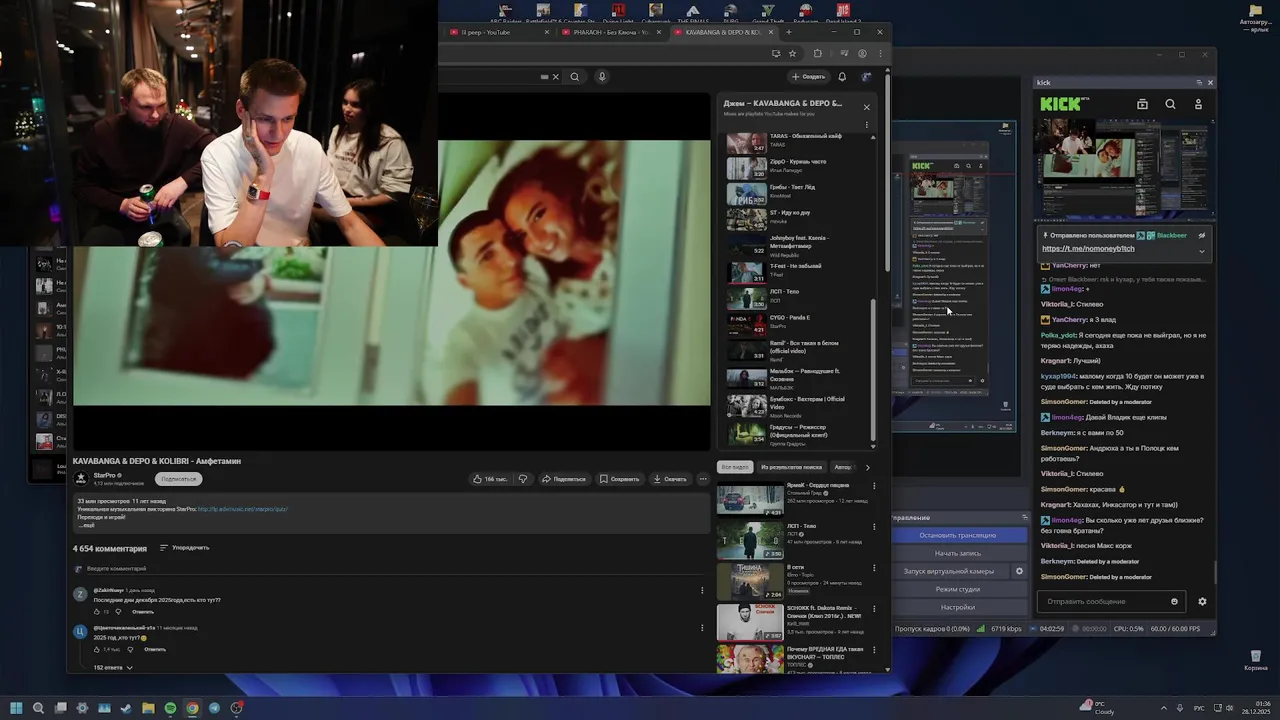This screenshot has height=720, width=1280.
Task: Open the media control icon in Chrome toolbar
Action: tap(844, 54)
